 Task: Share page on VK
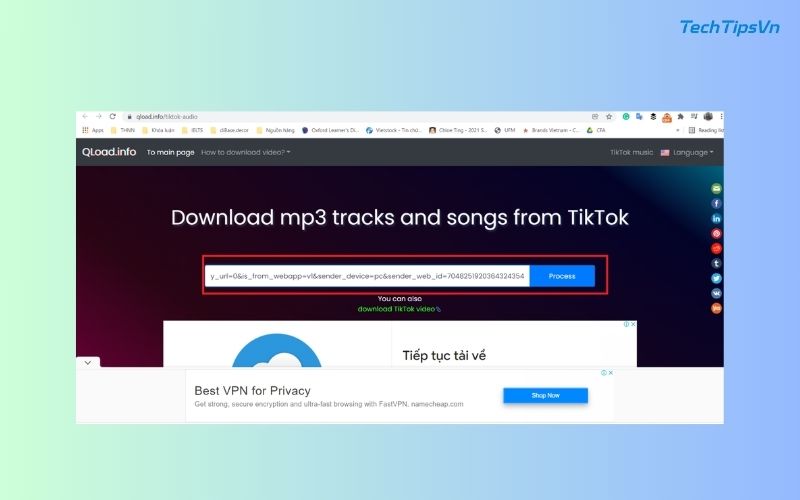pos(716,293)
